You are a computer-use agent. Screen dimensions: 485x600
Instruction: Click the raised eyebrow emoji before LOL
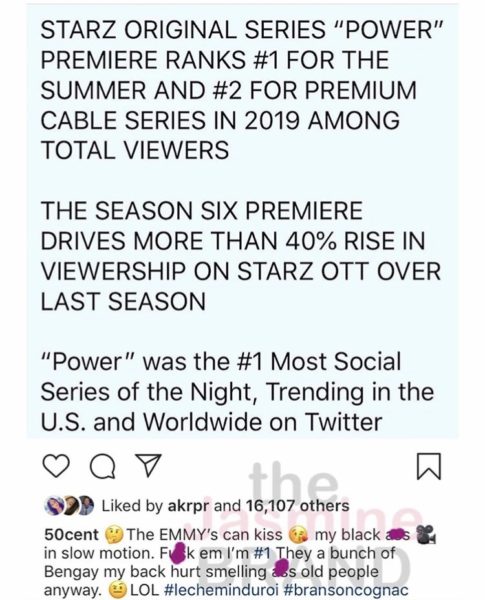coord(117,590)
